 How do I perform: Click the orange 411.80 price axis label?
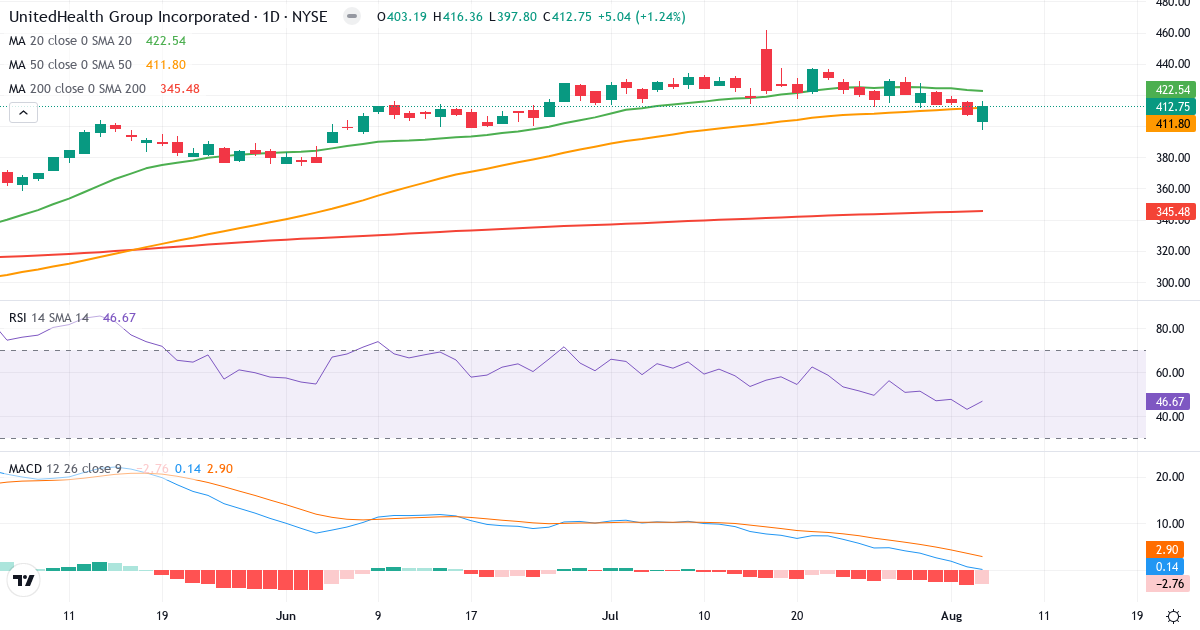pyautogui.click(x=1172, y=124)
